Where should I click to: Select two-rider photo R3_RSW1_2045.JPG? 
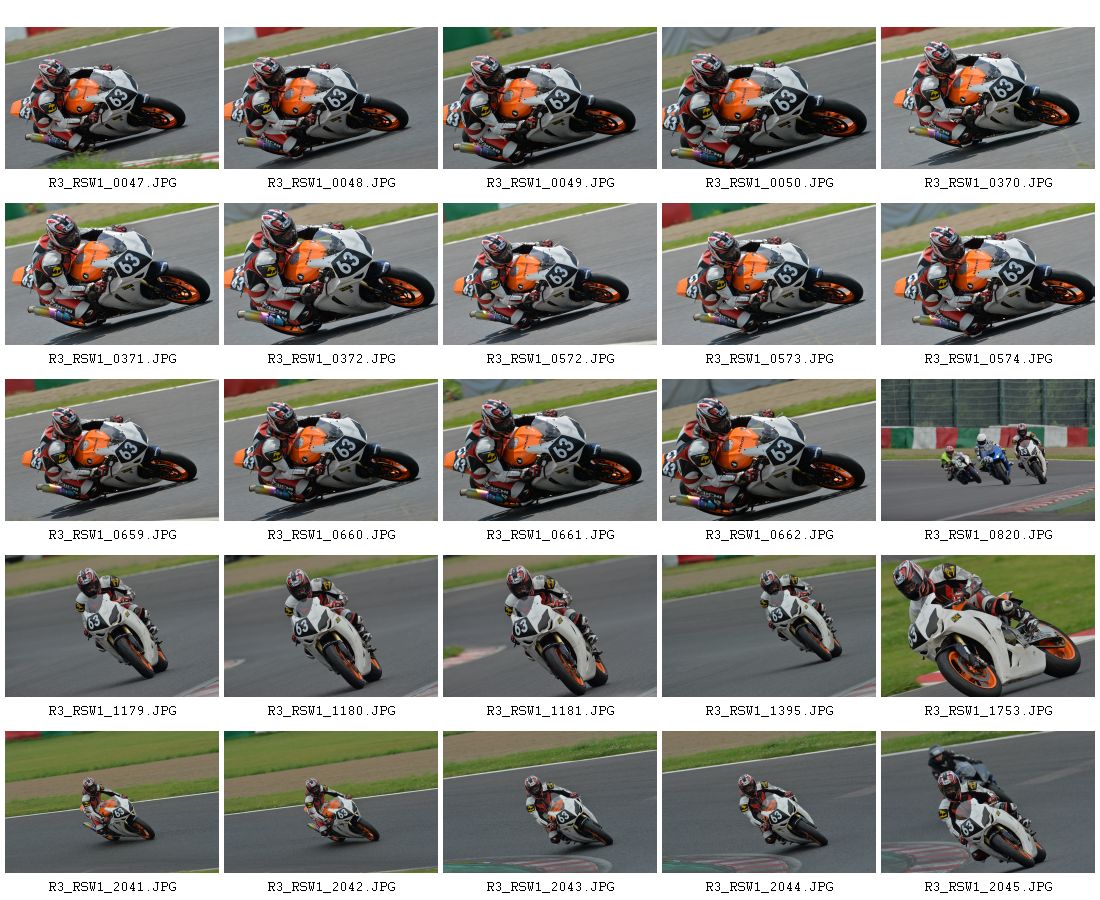(987, 802)
